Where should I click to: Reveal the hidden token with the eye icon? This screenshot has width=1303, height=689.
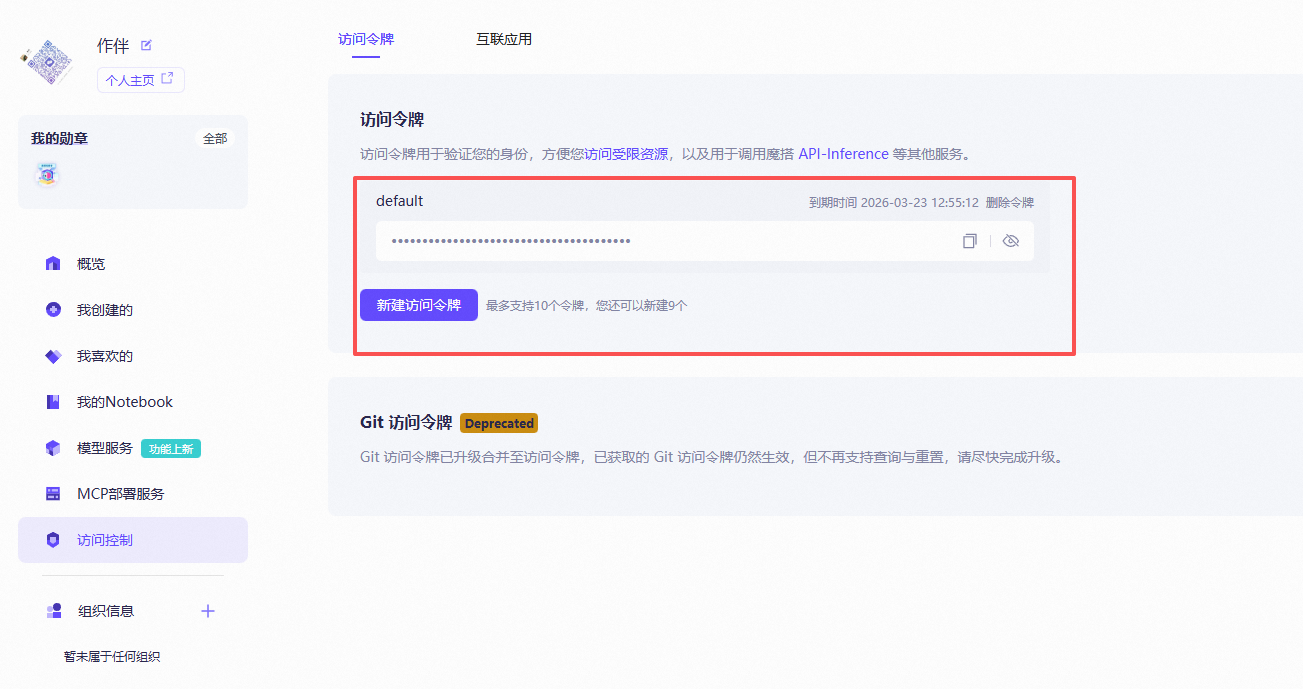pyautogui.click(x=1010, y=241)
